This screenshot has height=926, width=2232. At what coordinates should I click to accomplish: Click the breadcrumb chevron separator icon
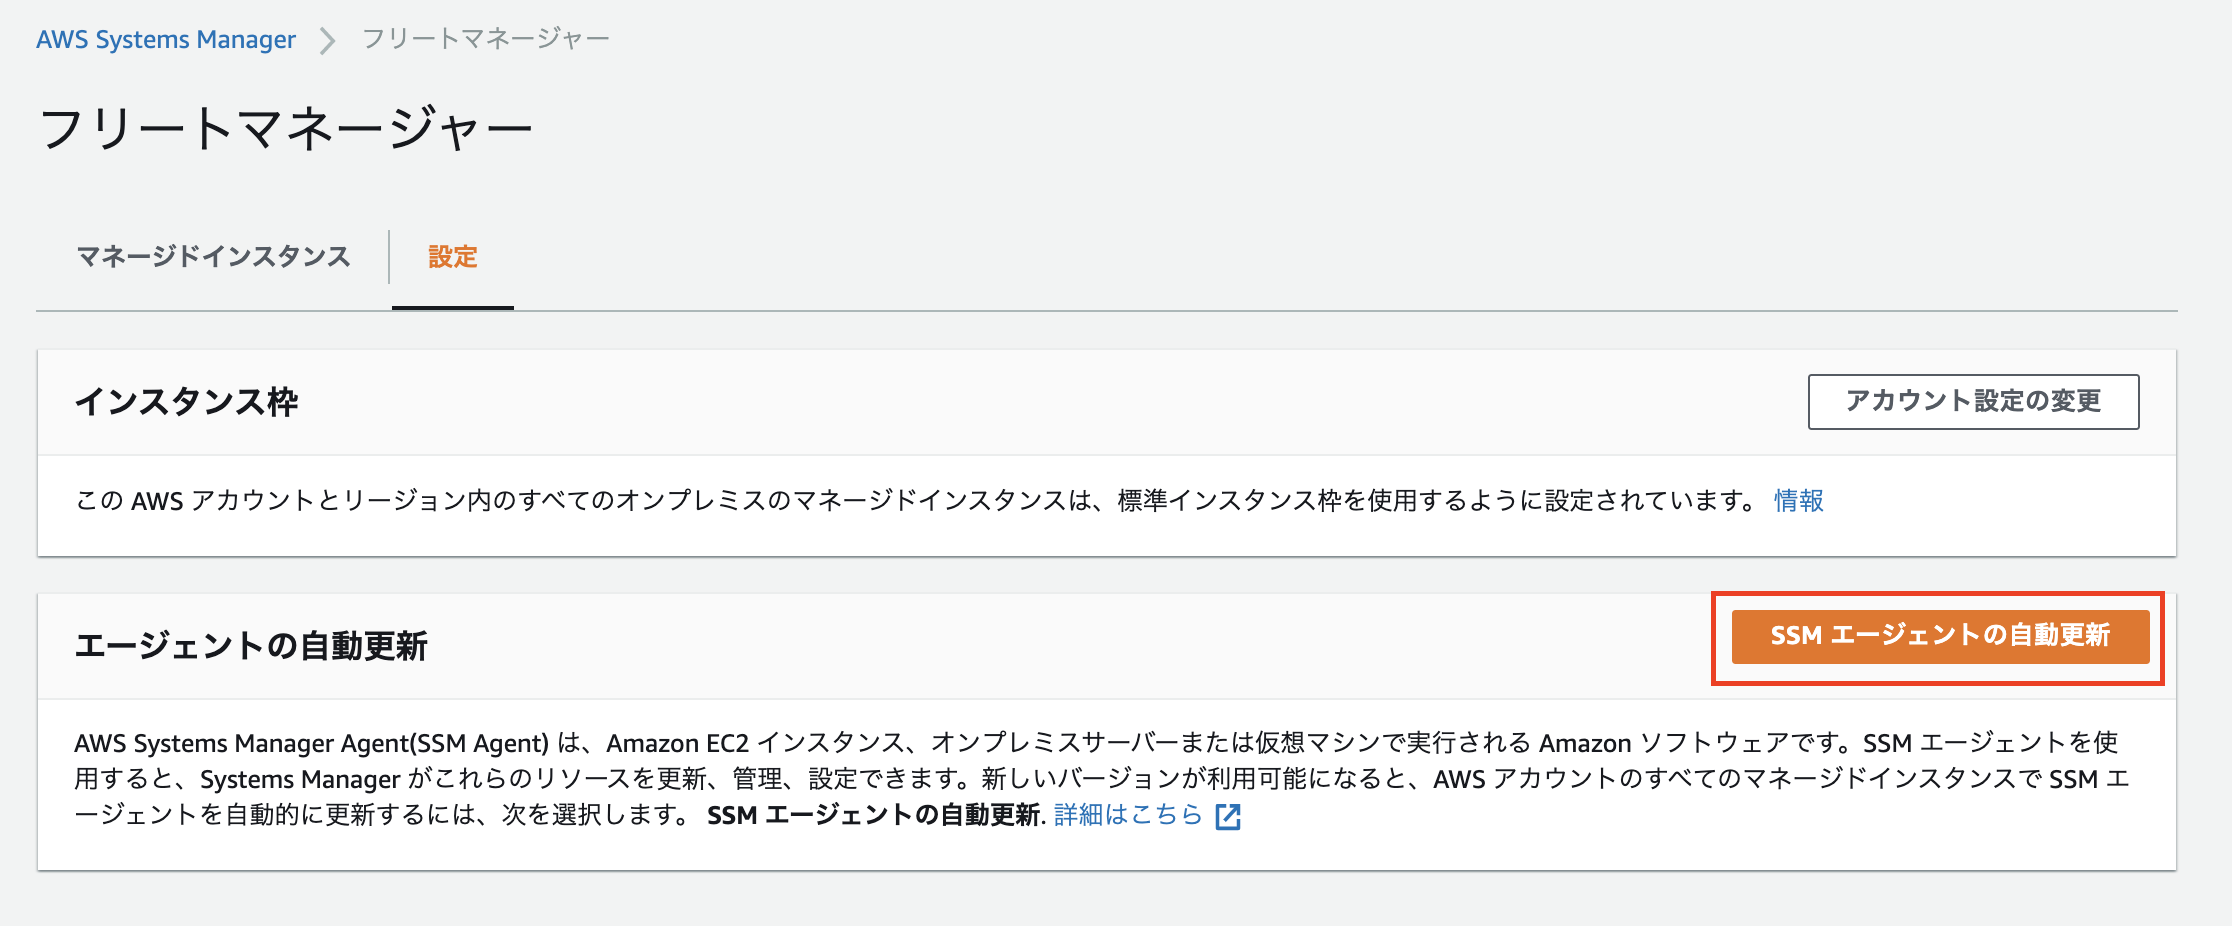pos(327,41)
